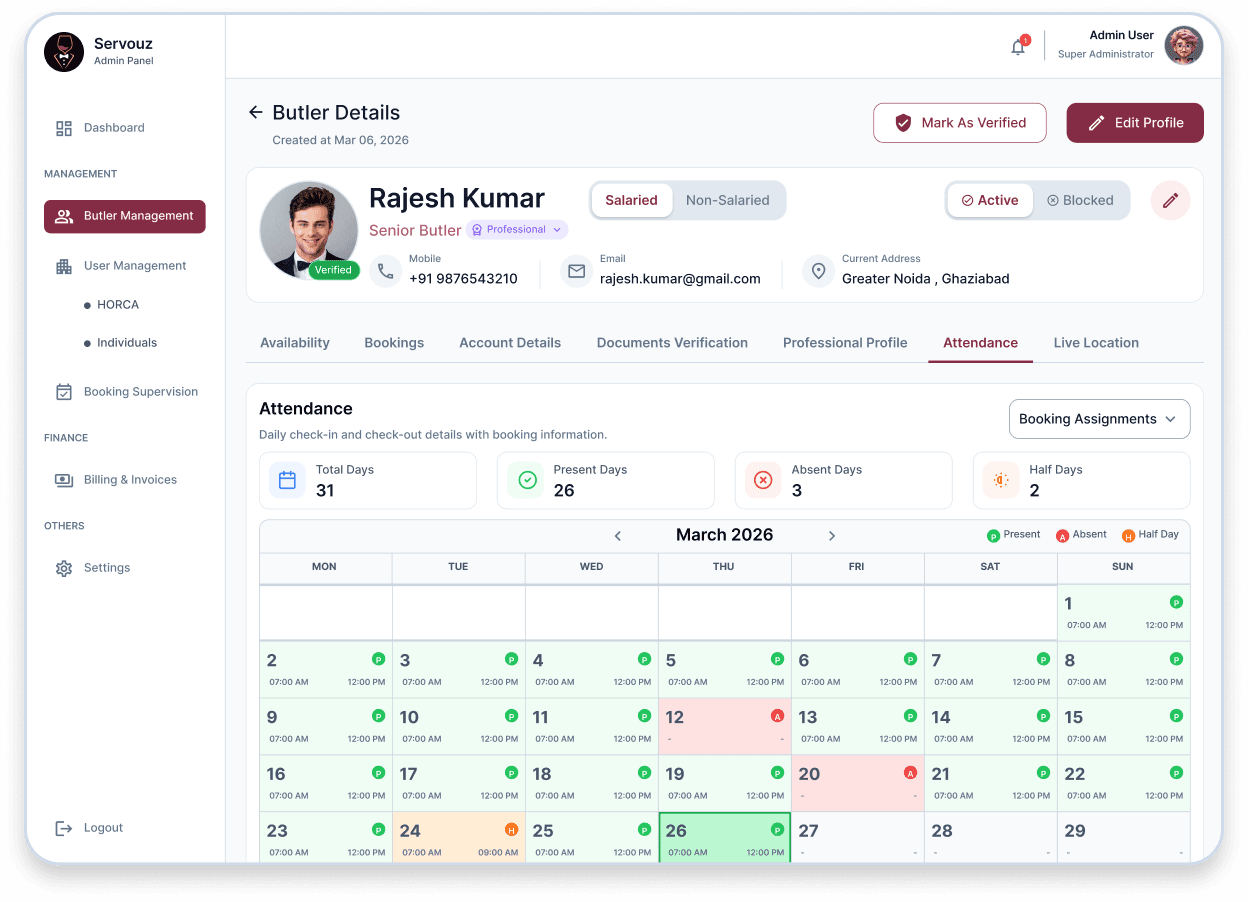Go to next month with right chevron

pos(831,536)
